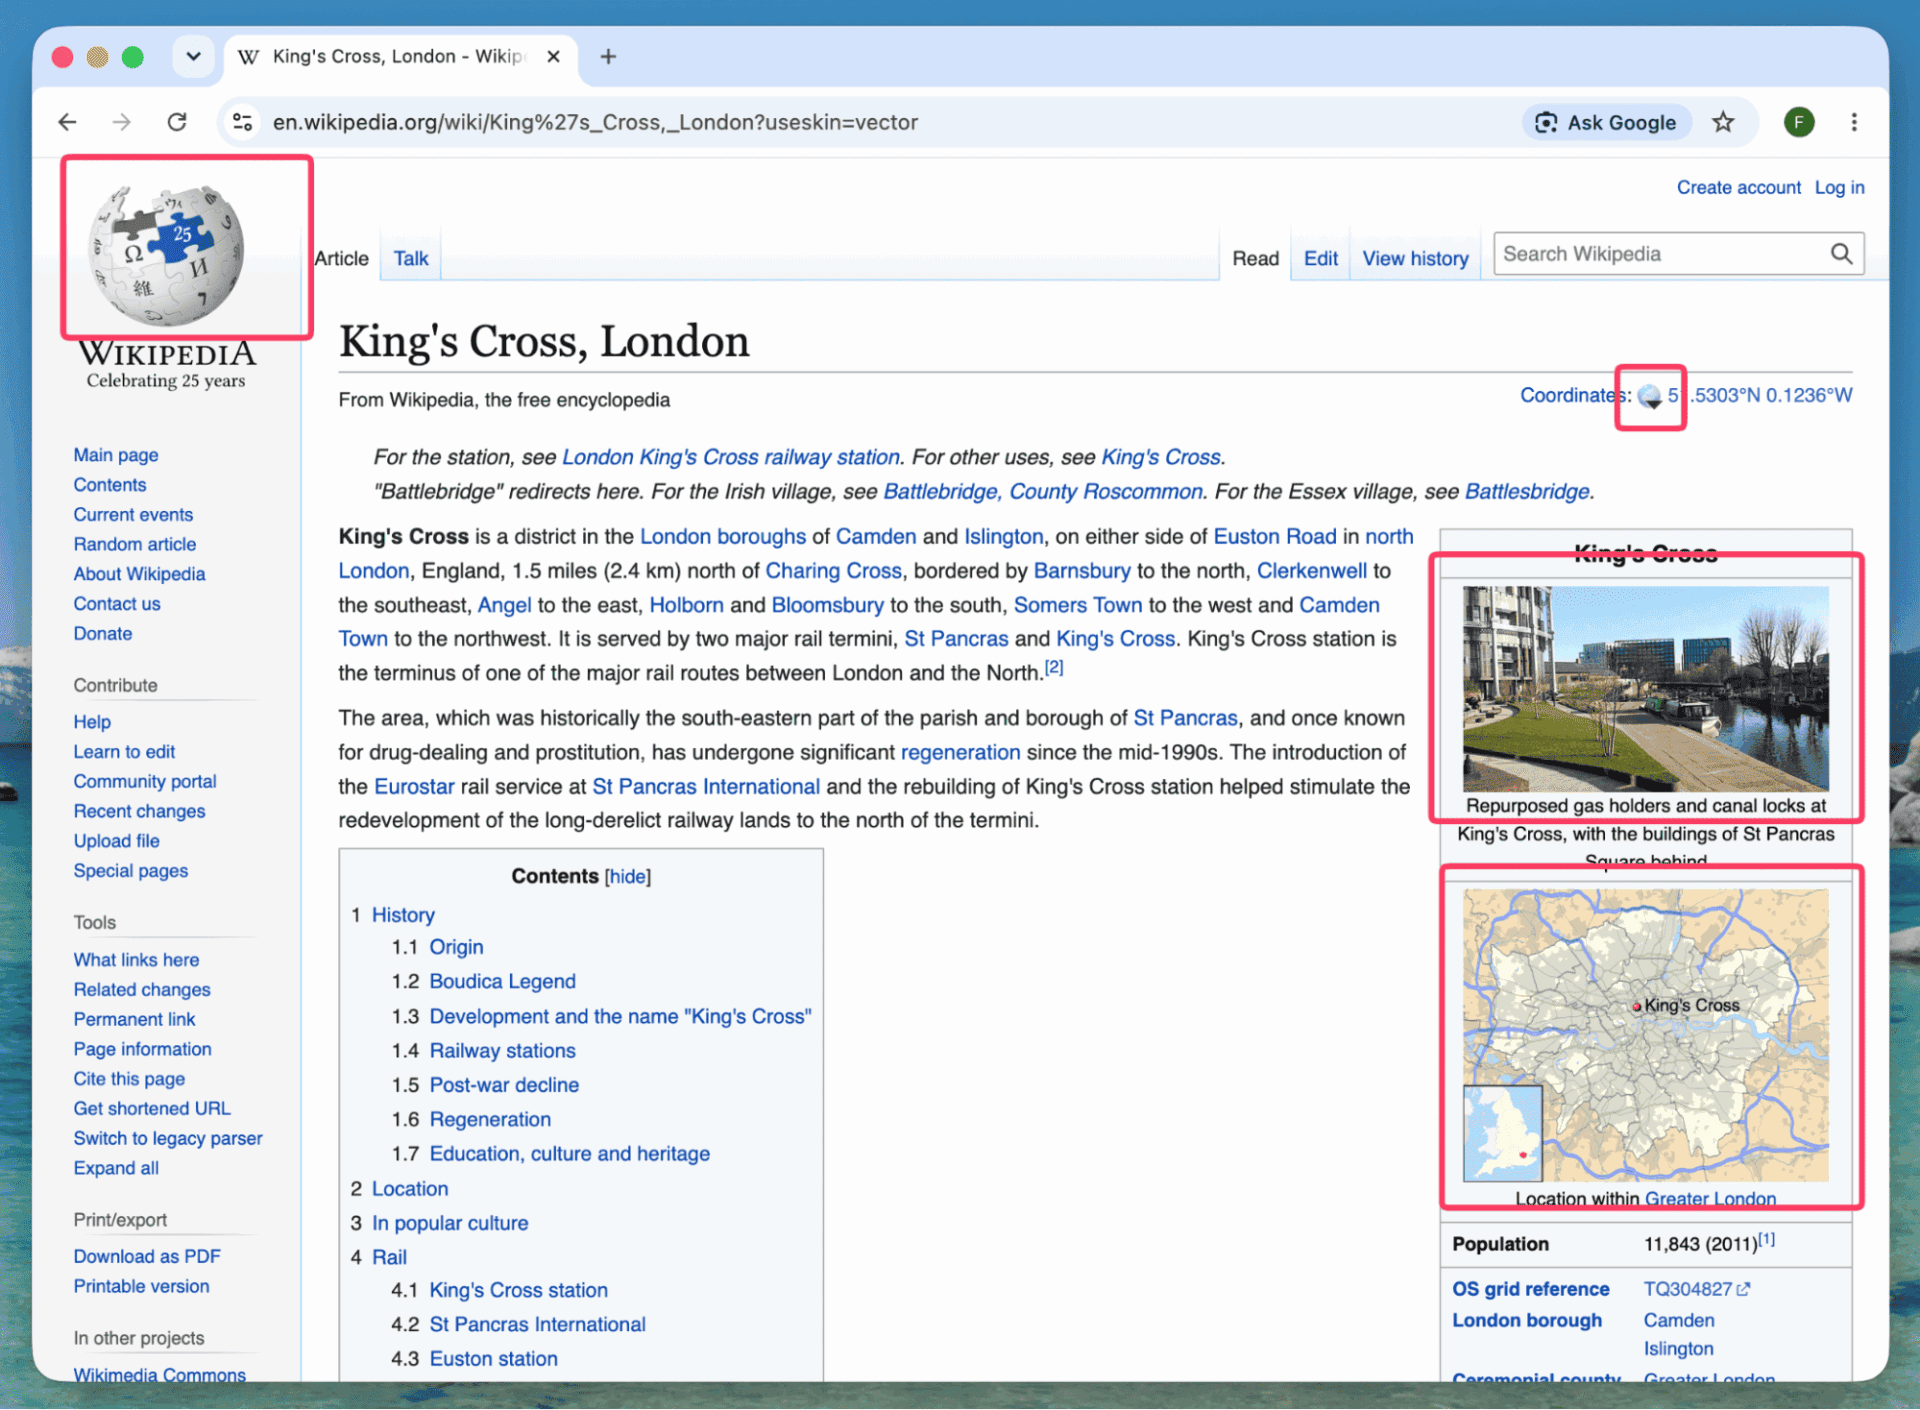
Task: Click Greater London link under map
Action: coord(1710,1199)
